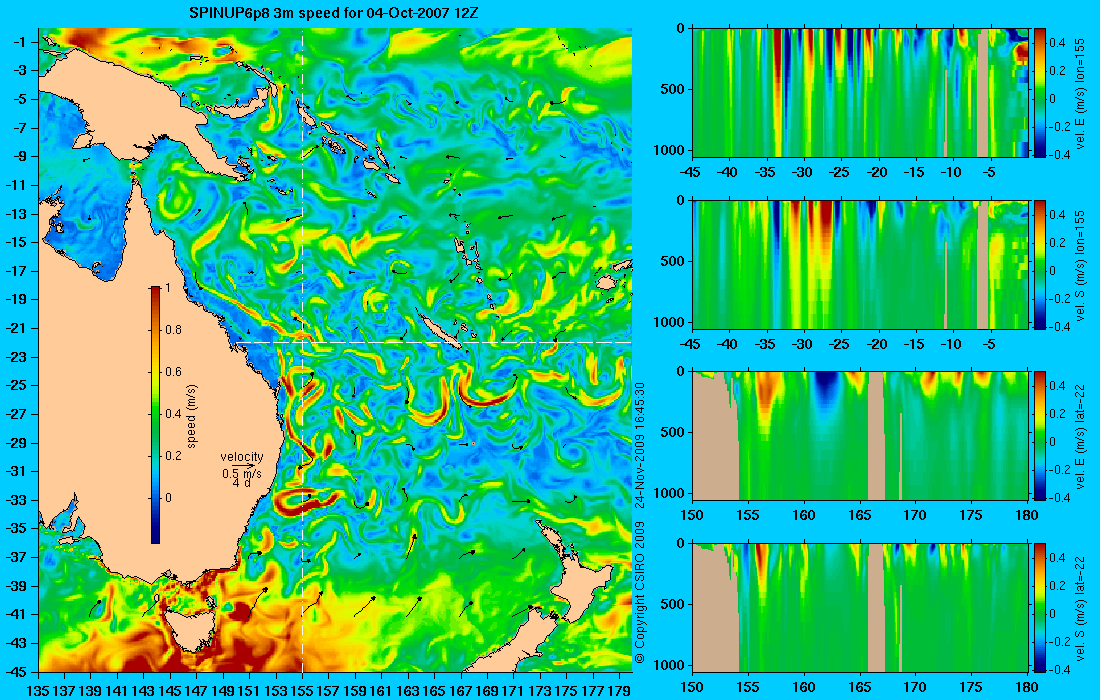The height and width of the screenshot is (700, 1100).
Task: Click the colorbar labeled vel. S (m/s) lat=-22
Action: (x=1040, y=607)
